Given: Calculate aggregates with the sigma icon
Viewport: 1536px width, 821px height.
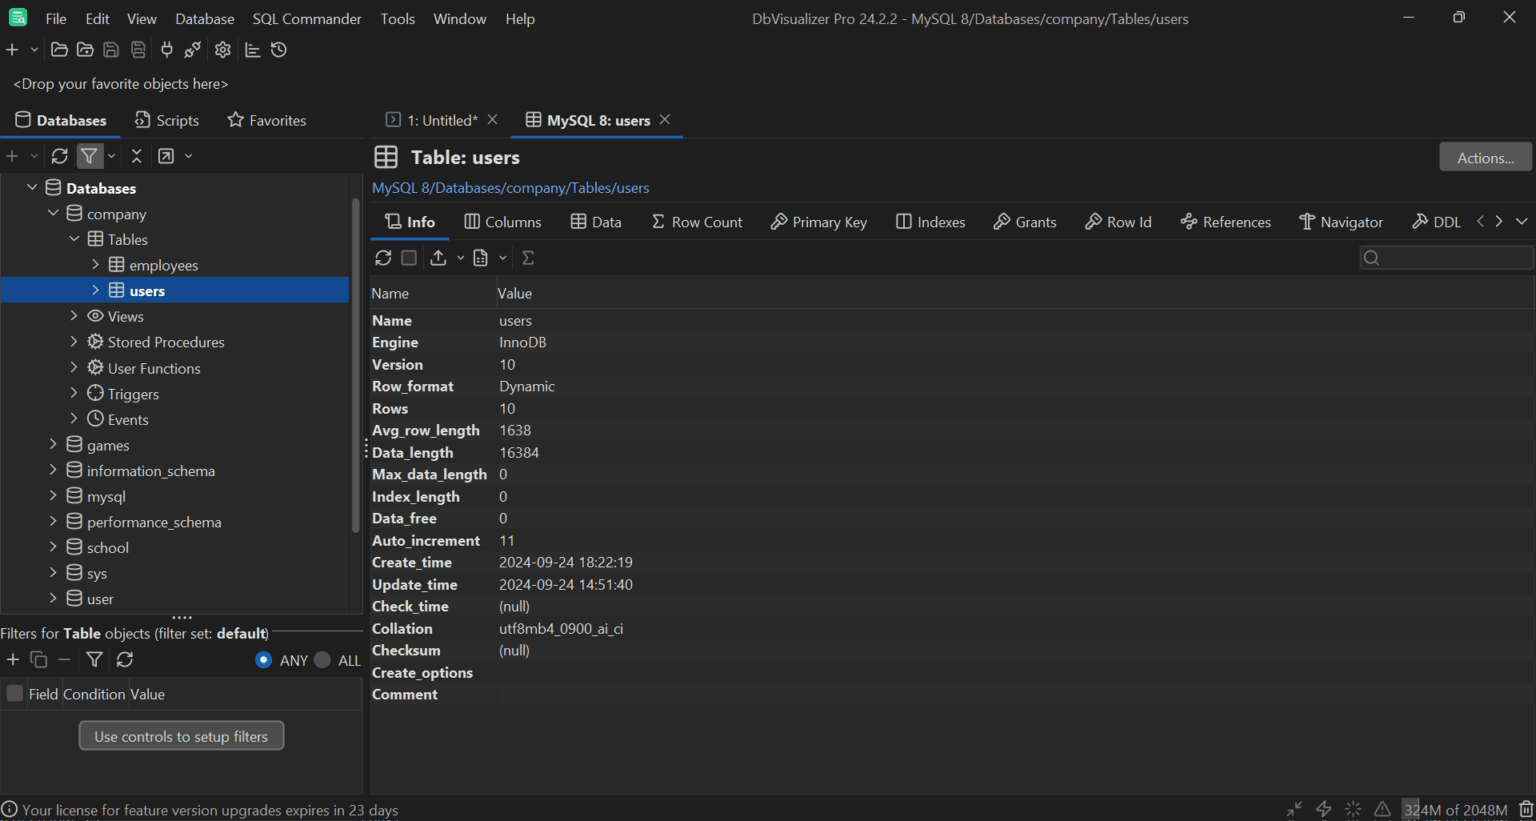Looking at the screenshot, I should (527, 257).
